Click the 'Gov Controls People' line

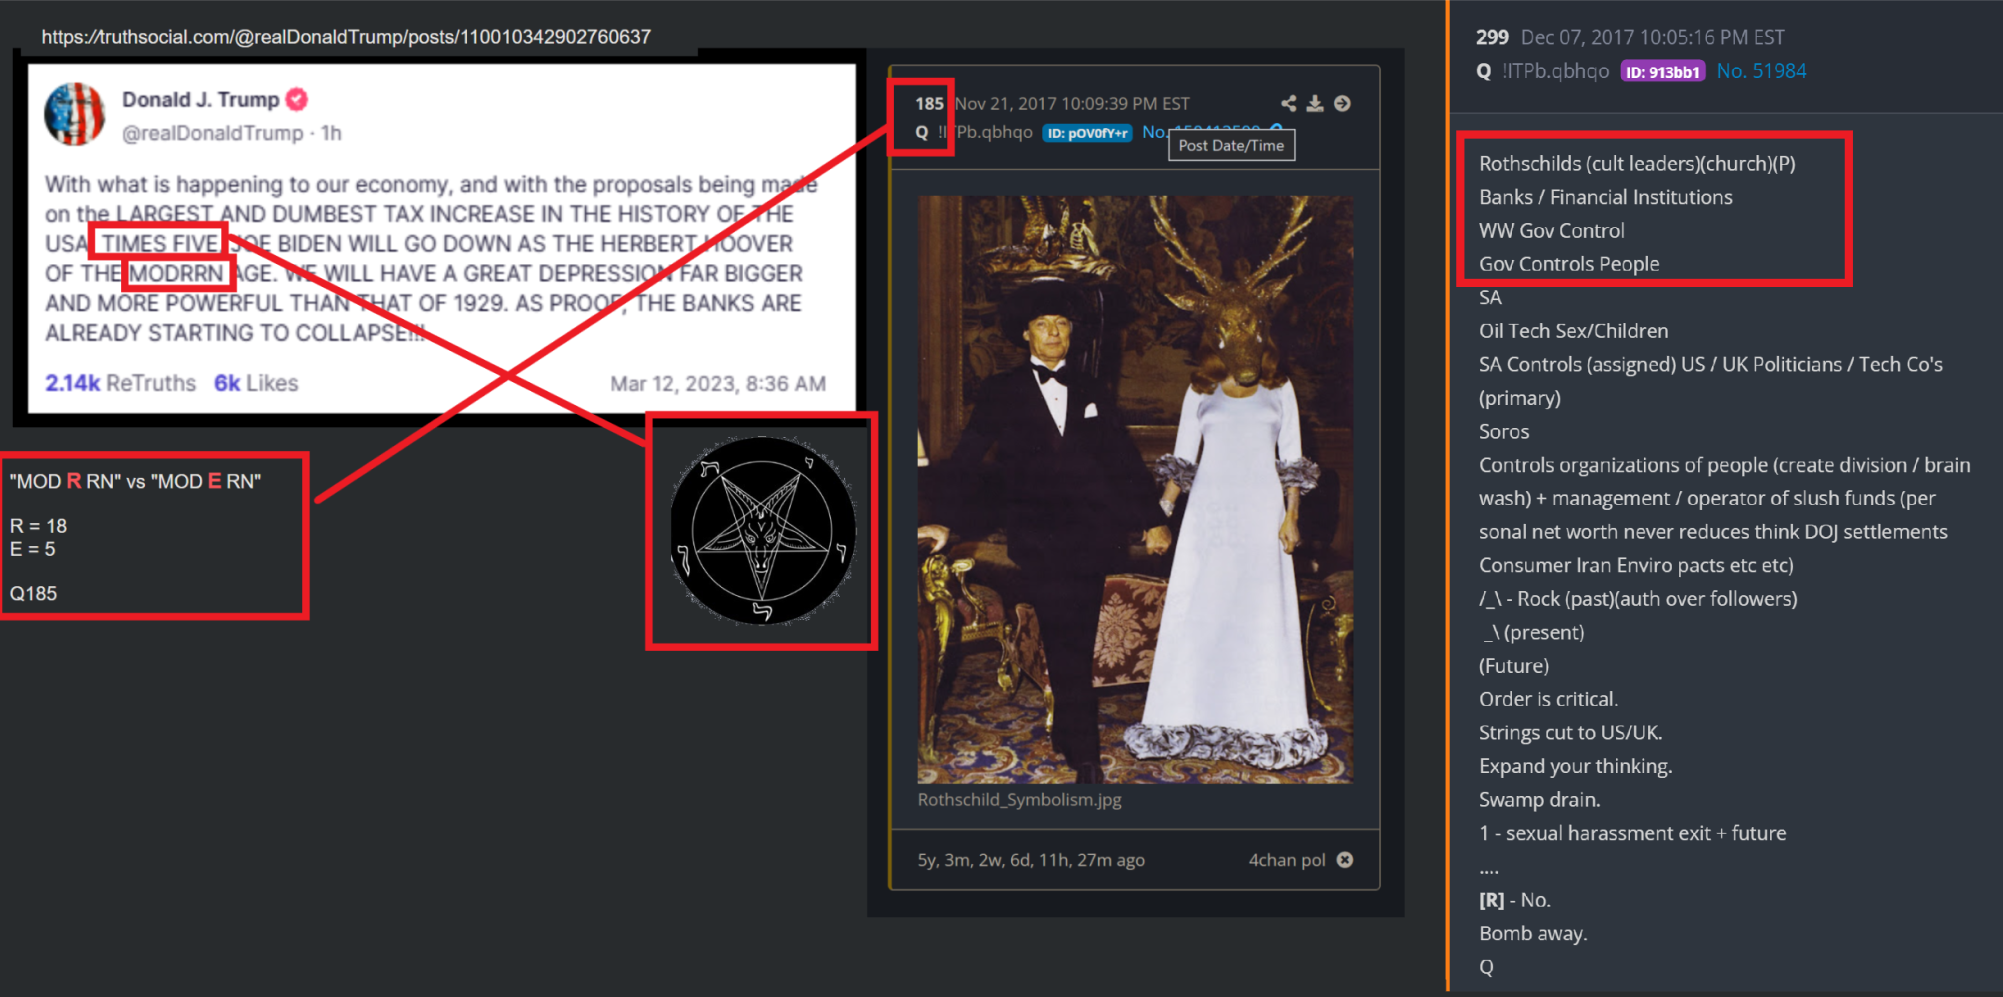(x=1569, y=264)
